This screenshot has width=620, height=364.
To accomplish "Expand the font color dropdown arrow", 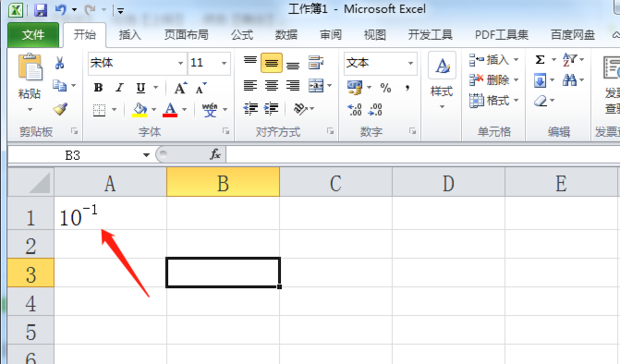I will pos(184,110).
